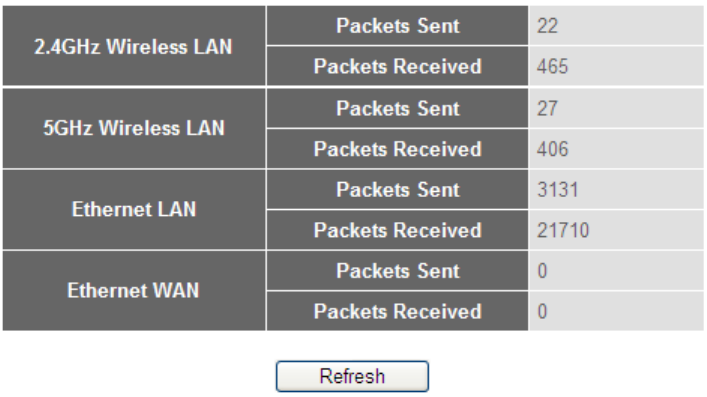Click Packets Sent label for 5GHz Wireless LAN
The image size is (707, 397).
pyautogui.click(x=397, y=108)
